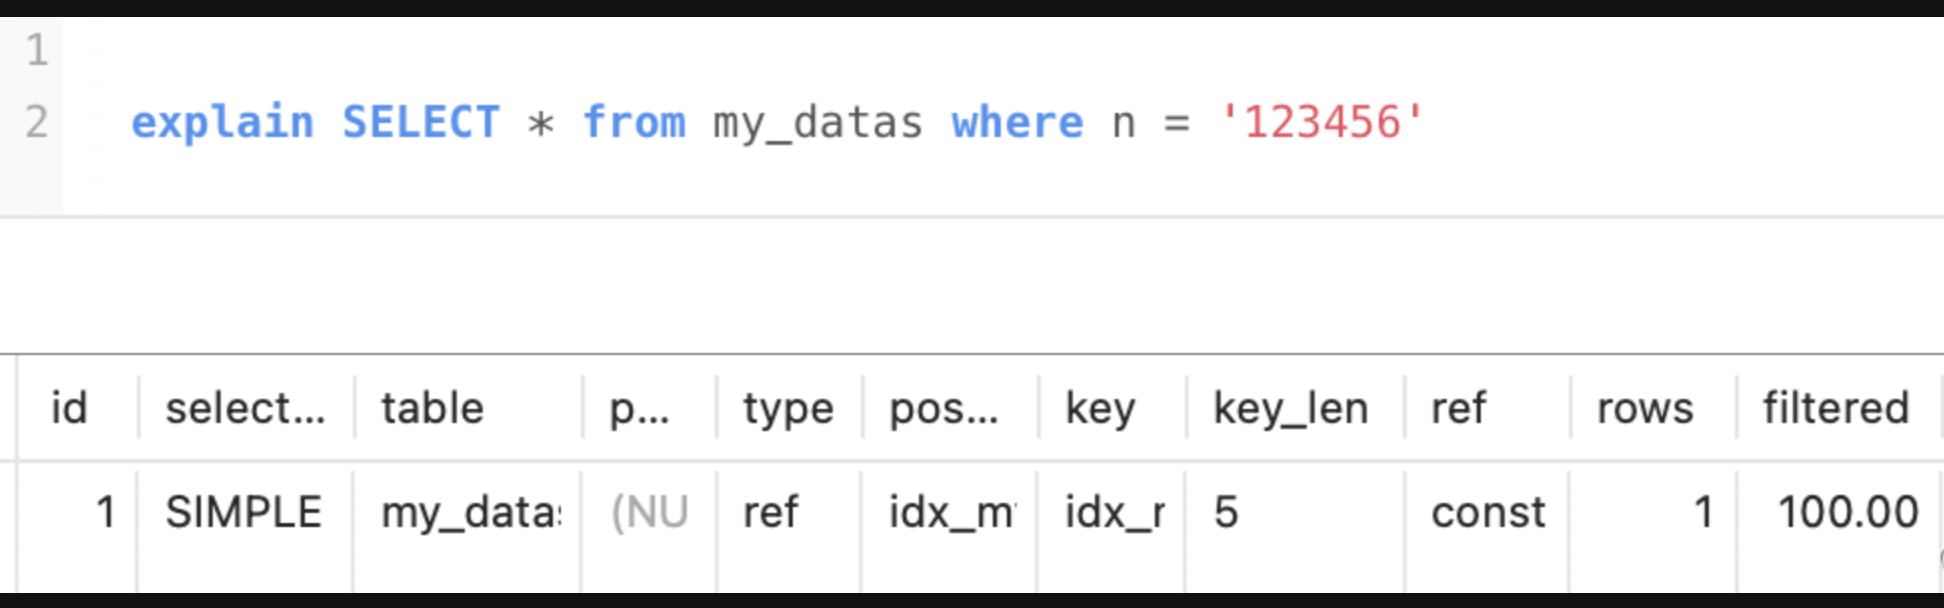
Task: Click line number 2 in the editor gutter
Action: pyautogui.click(x=37, y=122)
